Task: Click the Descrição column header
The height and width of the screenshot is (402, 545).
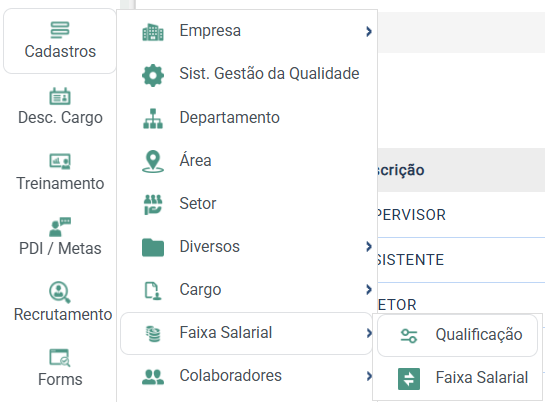Action: 401,170
